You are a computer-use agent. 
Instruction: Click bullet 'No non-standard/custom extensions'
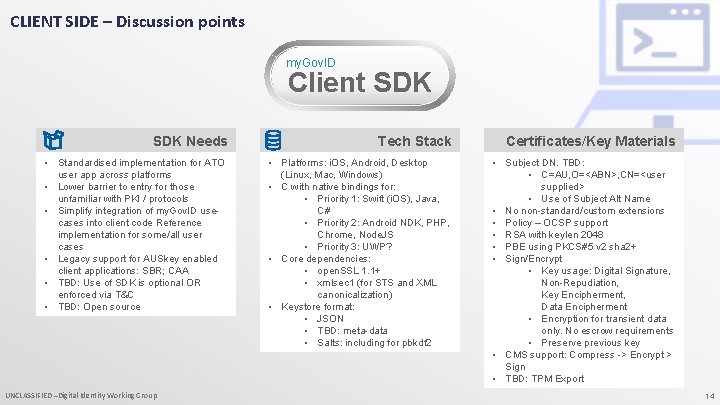point(585,211)
